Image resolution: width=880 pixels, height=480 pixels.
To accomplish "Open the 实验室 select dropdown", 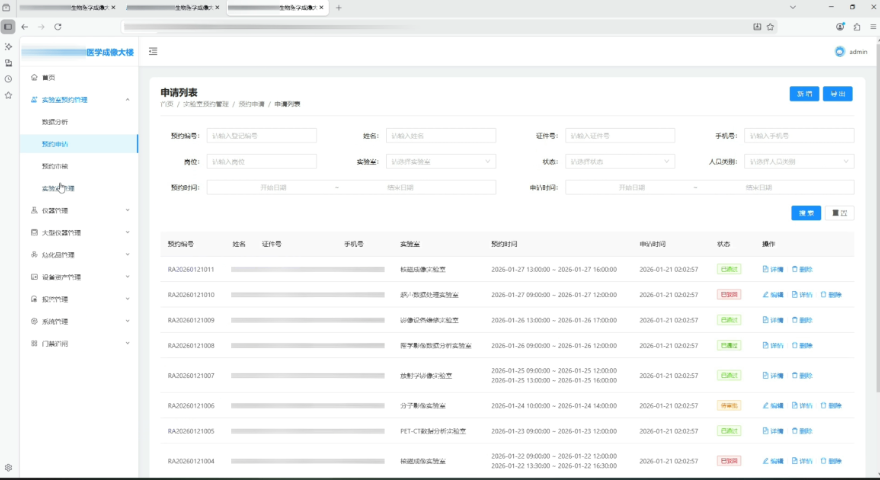I will pos(441,162).
